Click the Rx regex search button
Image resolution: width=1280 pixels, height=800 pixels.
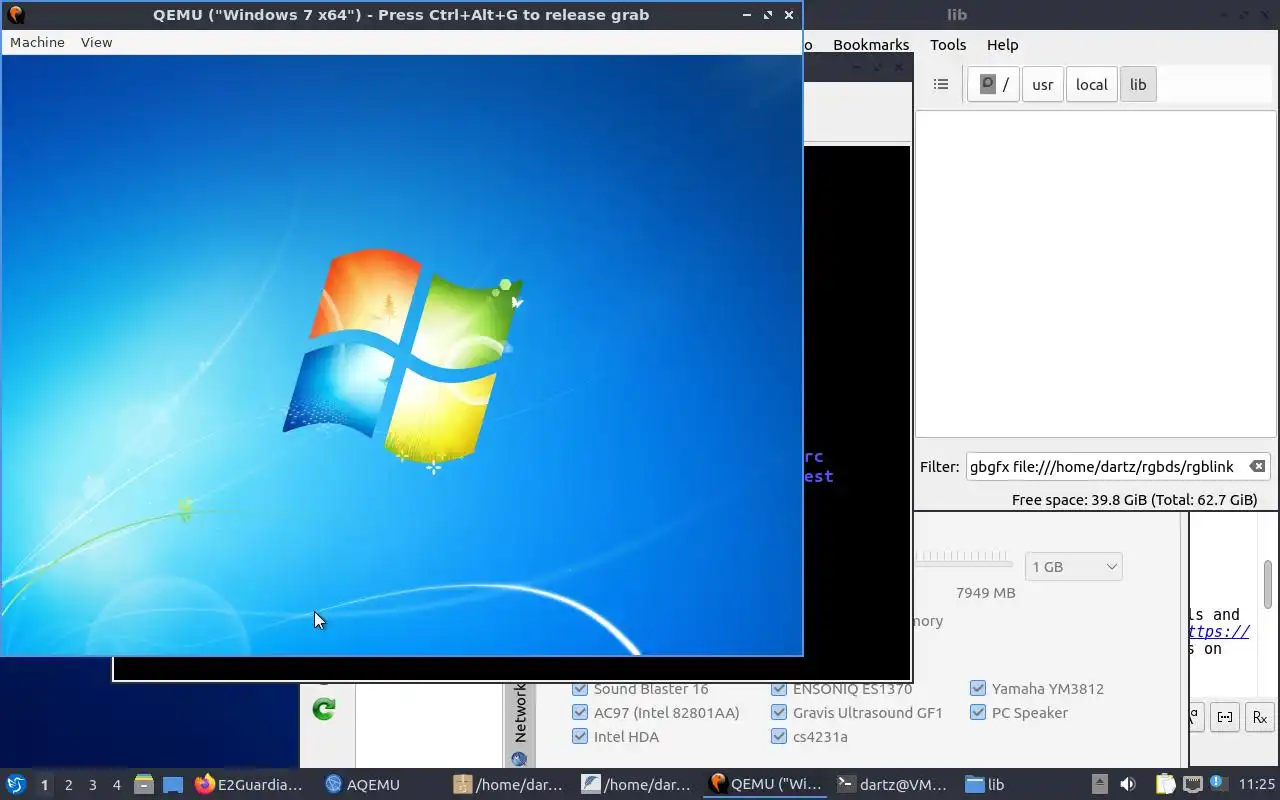(x=1260, y=717)
